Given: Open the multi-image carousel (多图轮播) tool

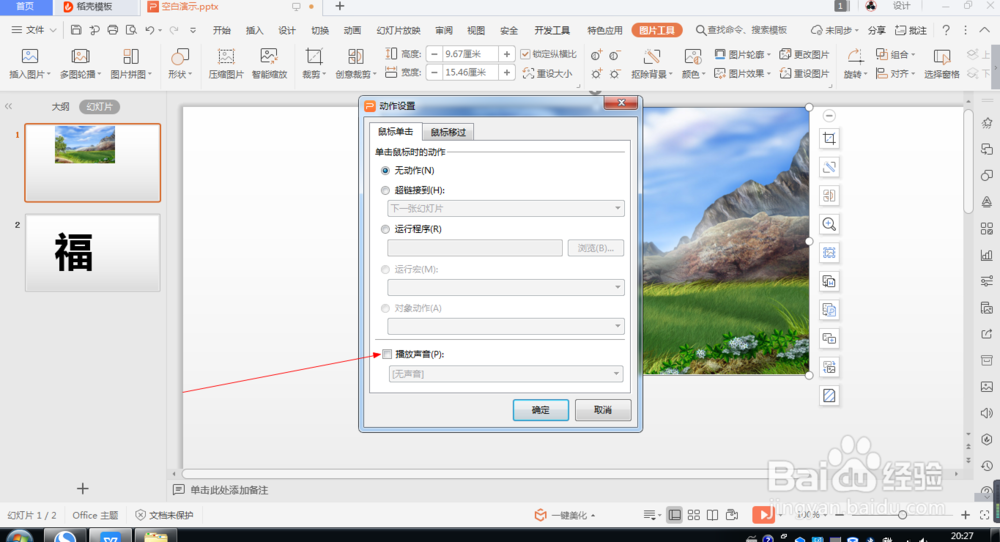Looking at the screenshot, I should pos(80,57).
